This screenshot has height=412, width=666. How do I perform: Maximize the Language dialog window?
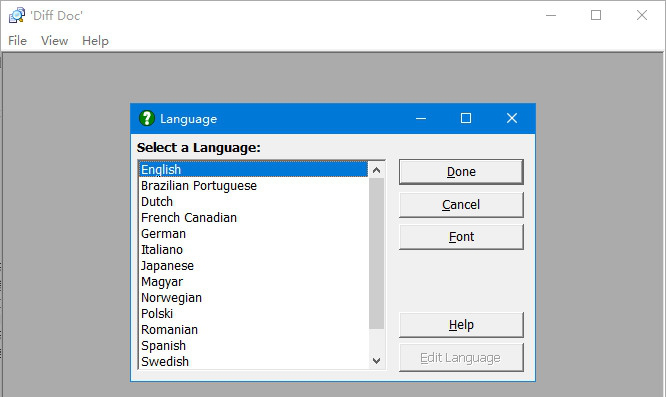pos(465,118)
